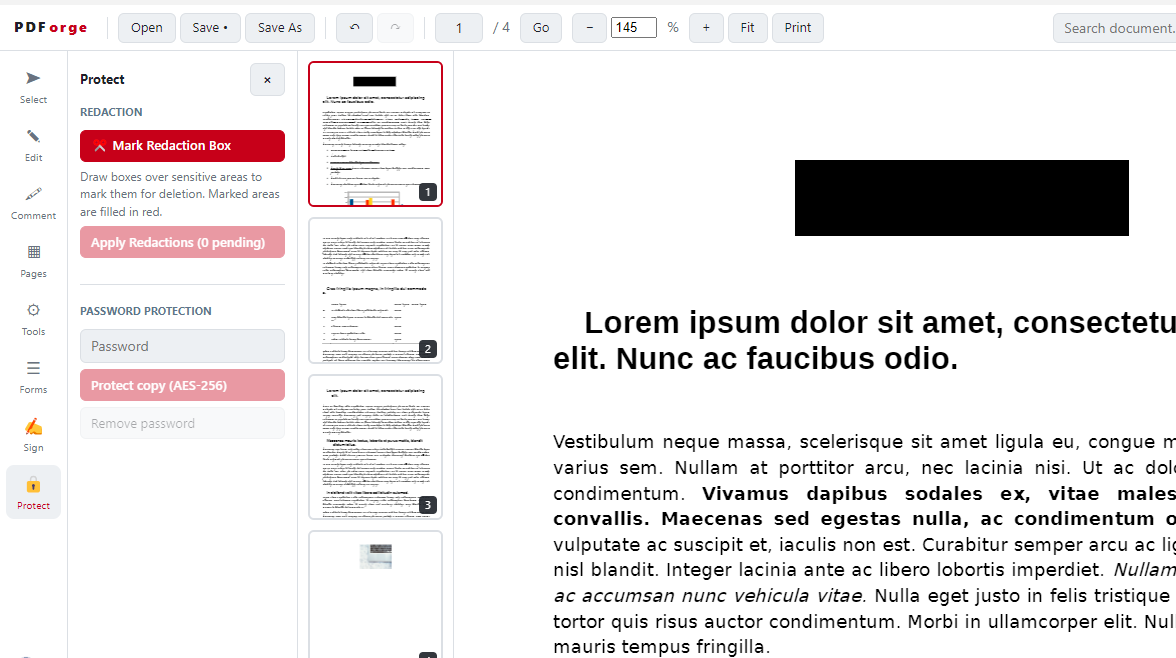Zoom in with the plus button

click(706, 28)
